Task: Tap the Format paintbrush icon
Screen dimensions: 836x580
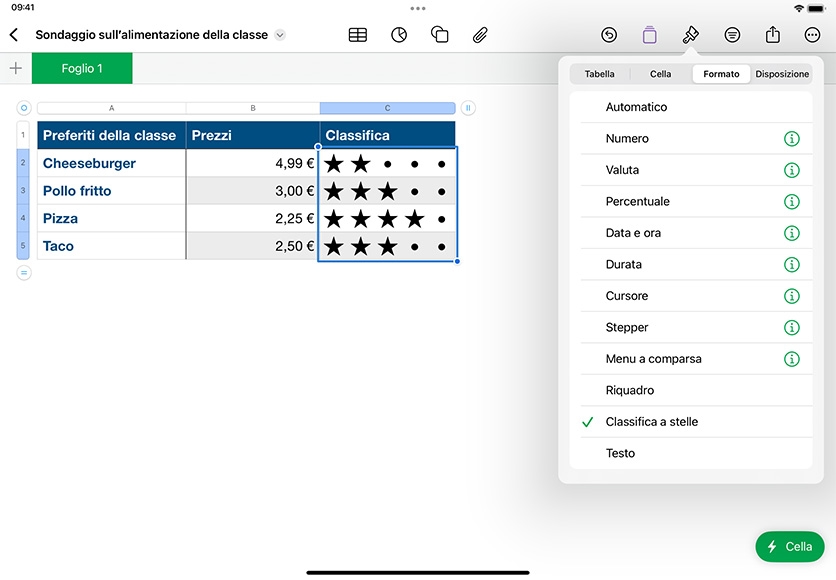Action: tap(690, 35)
